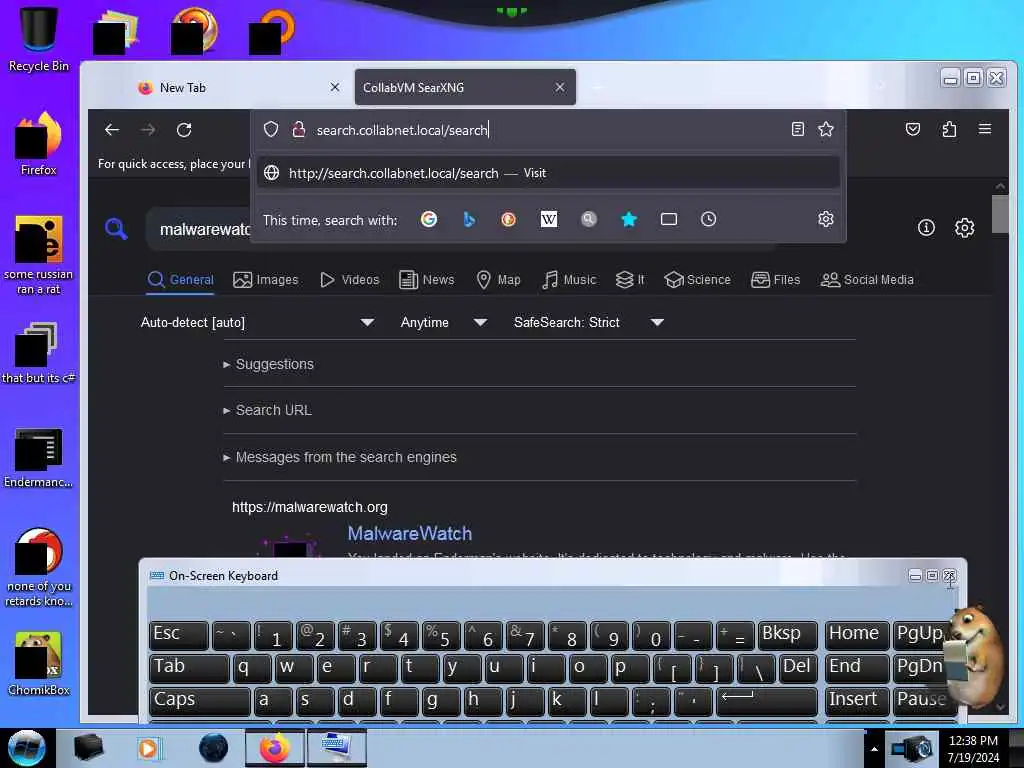Open tracking protection shield icon

(x=271, y=129)
